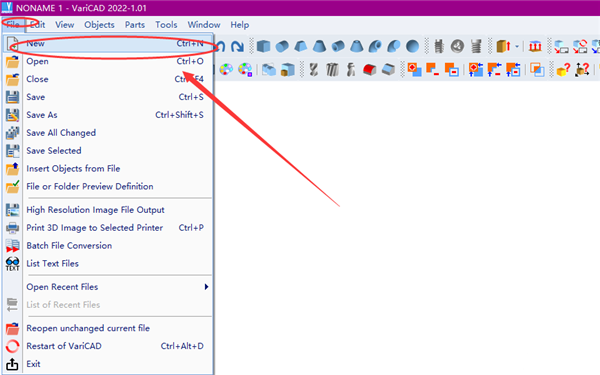600x375 pixels.
Task: Click the extrude profile icon with red arrow
Action: coord(503,47)
